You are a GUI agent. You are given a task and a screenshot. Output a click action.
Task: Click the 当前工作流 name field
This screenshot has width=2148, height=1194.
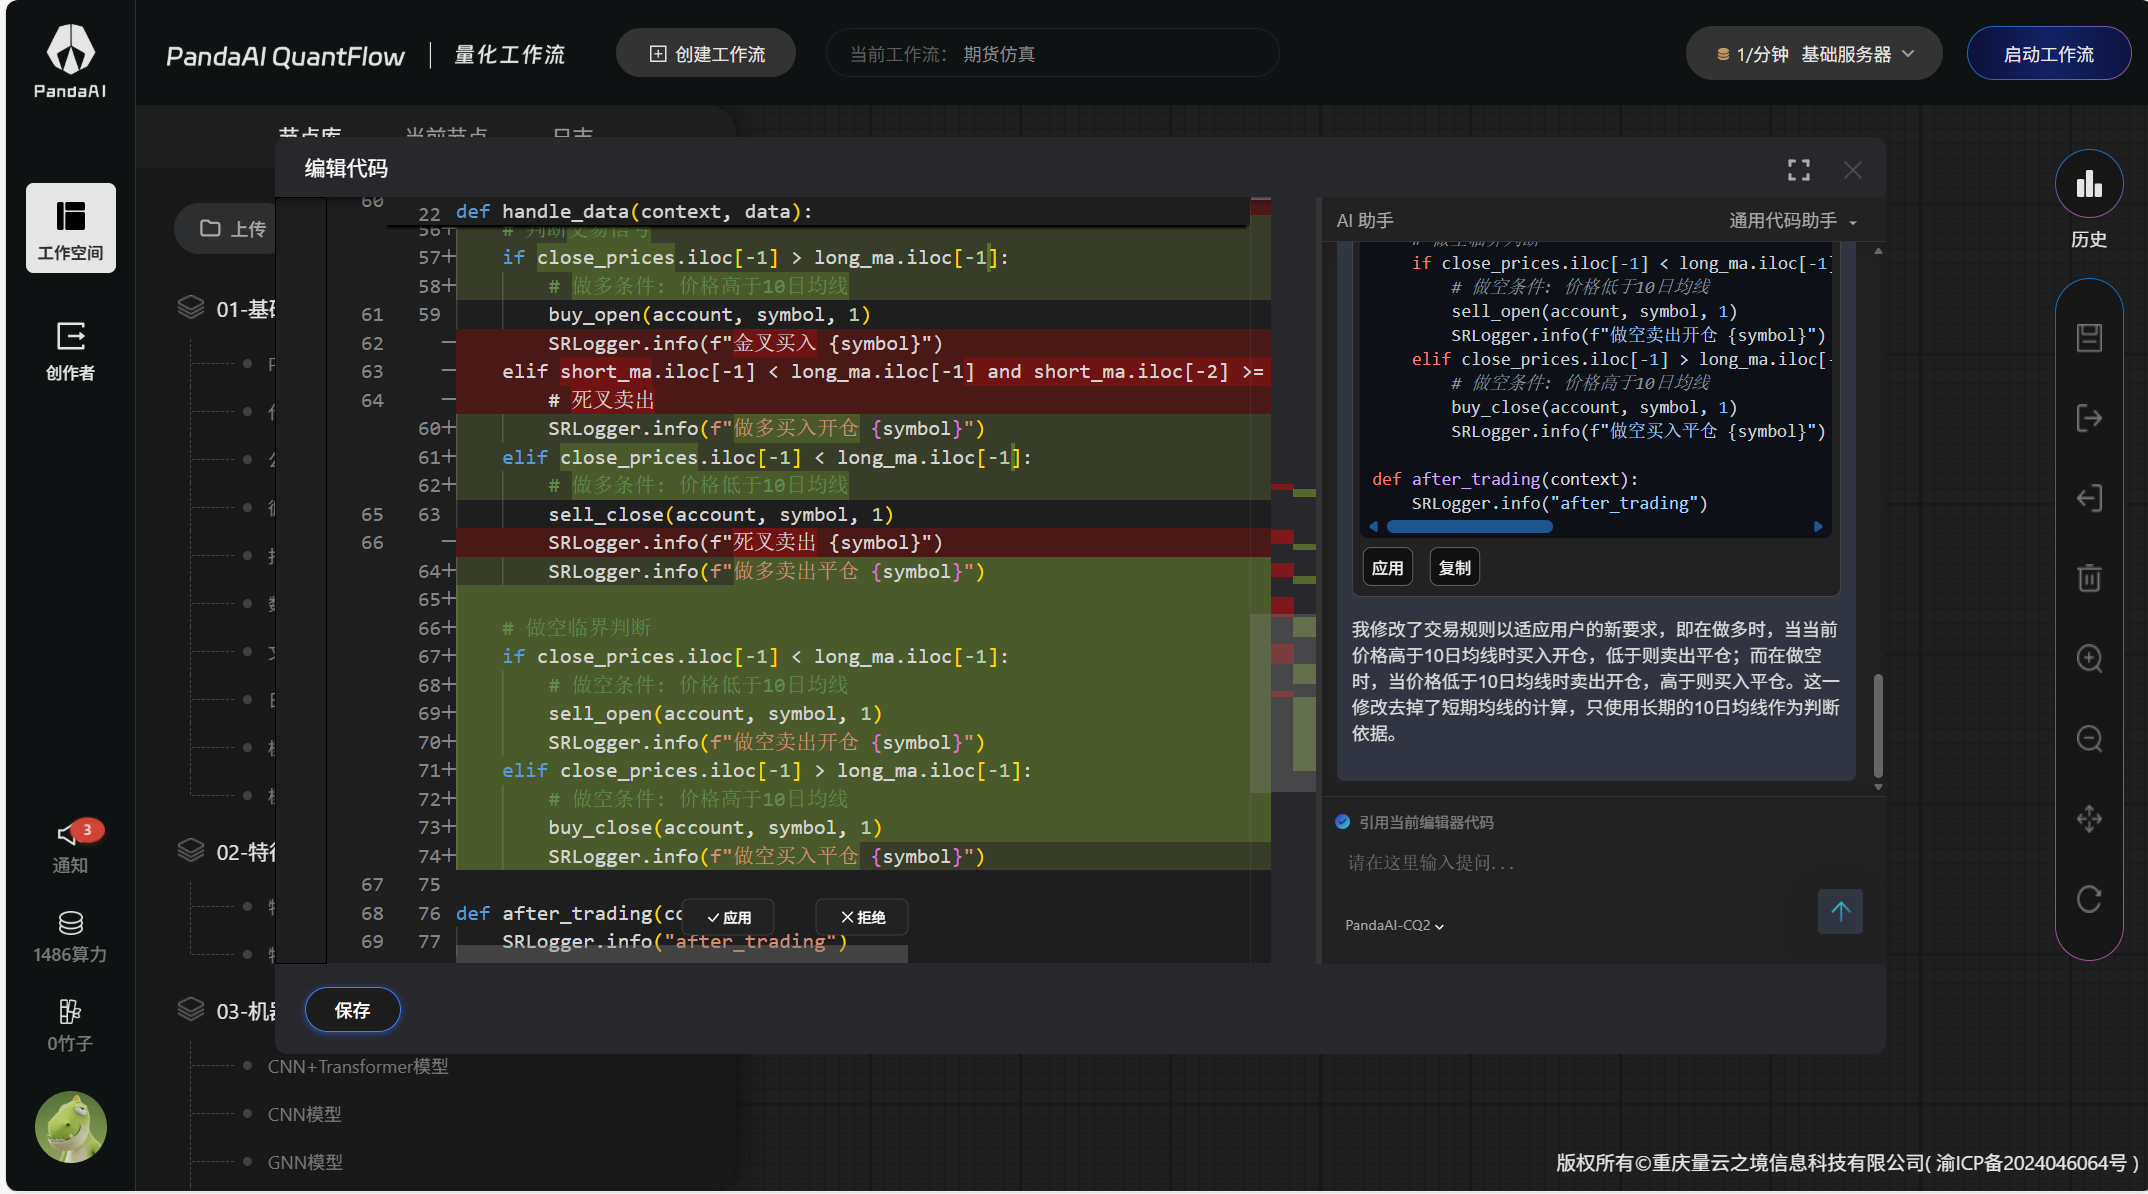(1052, 54)
